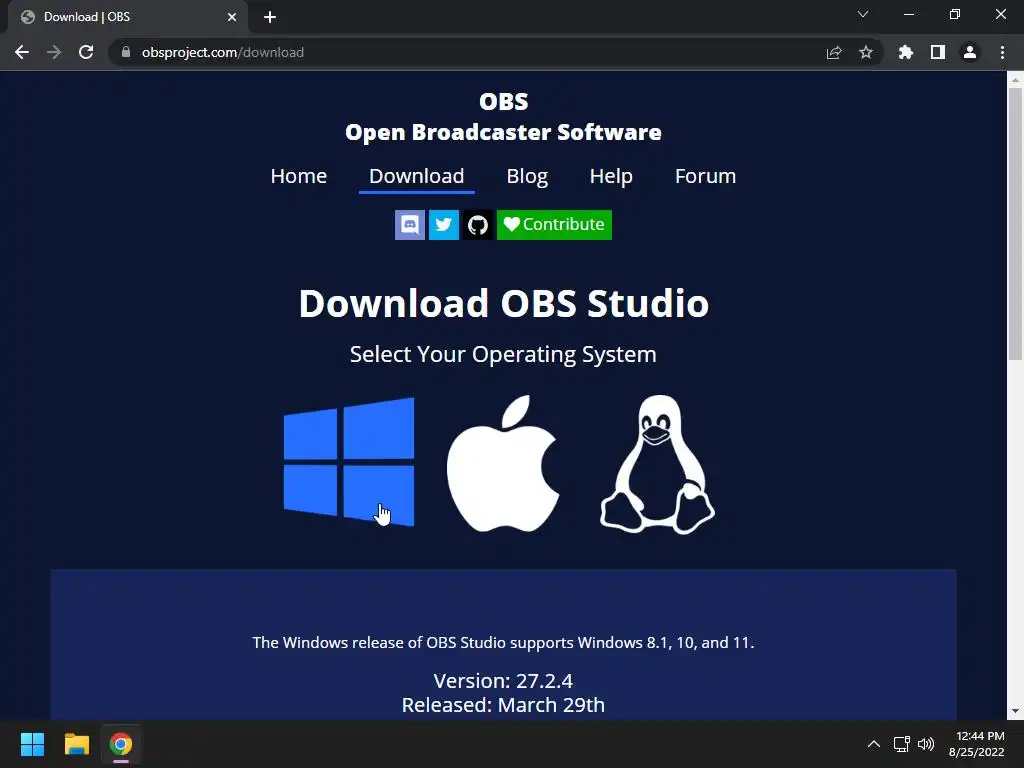Open Chrome three-dot menu
The width and height of the screenshot is (1024, 768).
(x=1002, y=52)
